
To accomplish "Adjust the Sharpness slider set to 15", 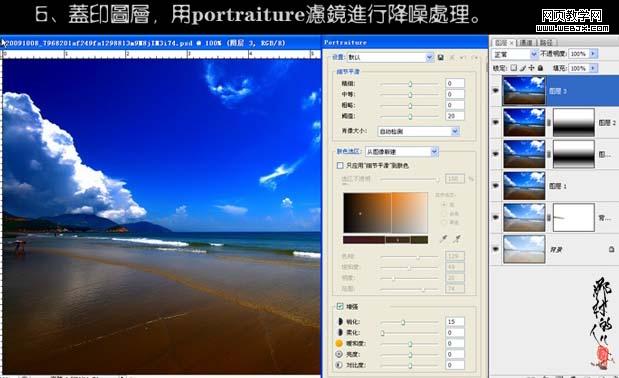I will 403,322.
